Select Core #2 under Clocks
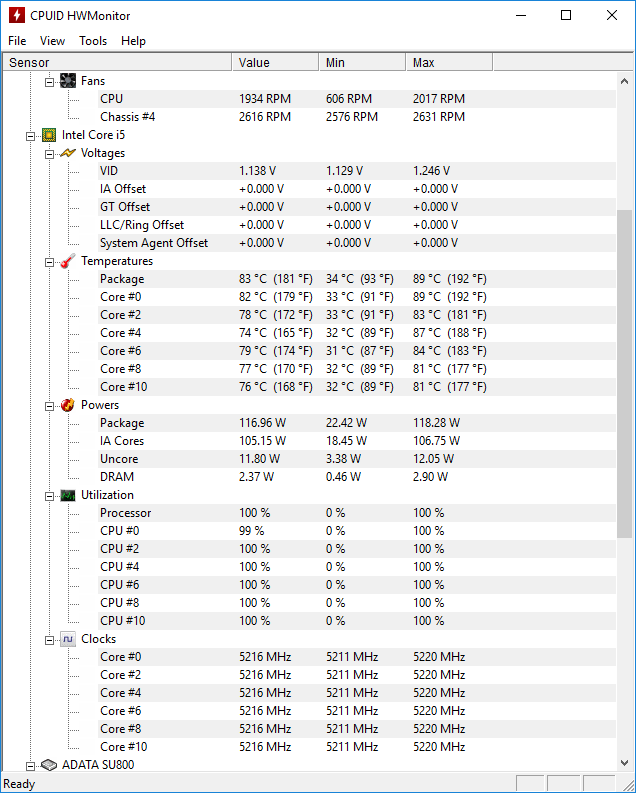The height and width of the screenshot is (793, 636). pos(357,675)
